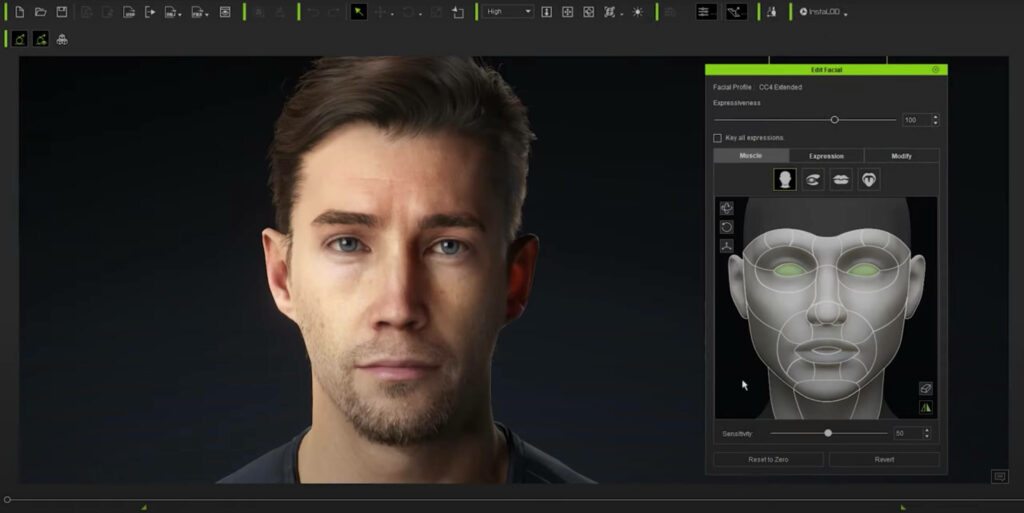1024x513 pixels.
Task: Select the right green eye region on the face map
Action: click(863, 270)
